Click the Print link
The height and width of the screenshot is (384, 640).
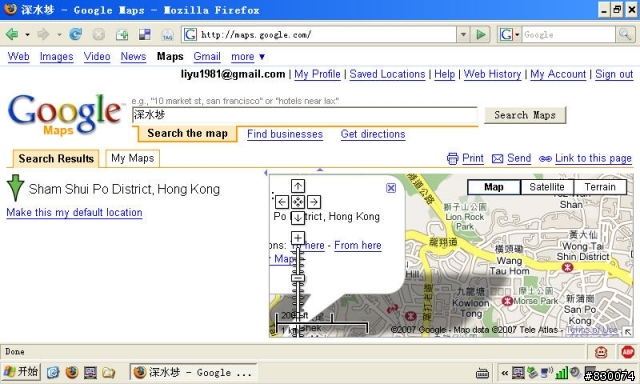(x=473, y=158)
